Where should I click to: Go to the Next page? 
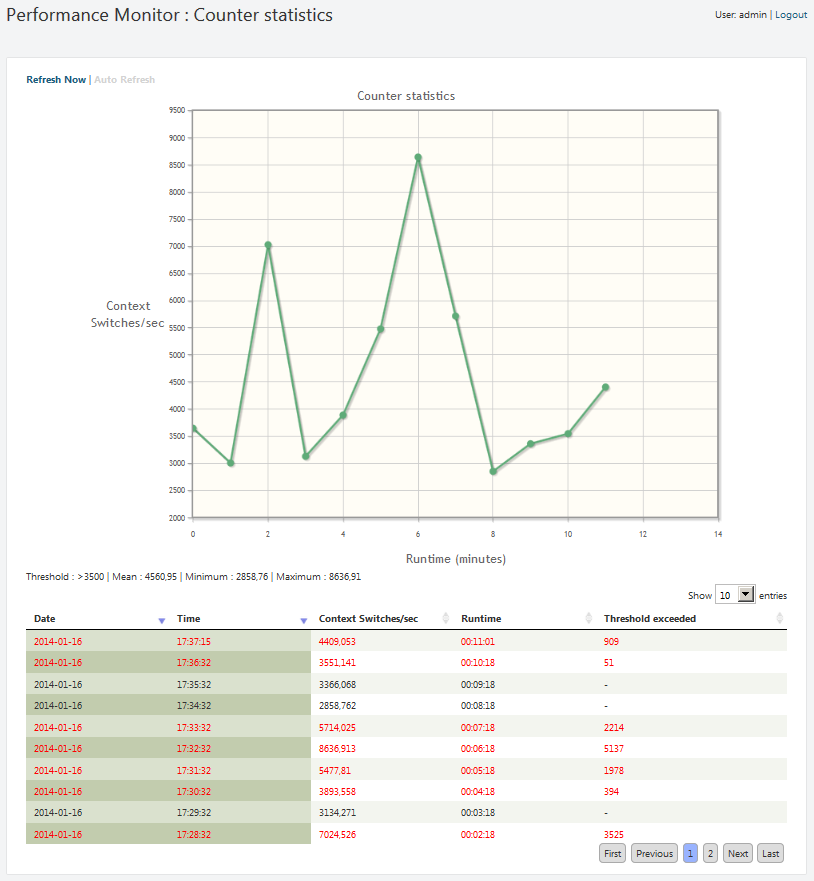(738, 853)
